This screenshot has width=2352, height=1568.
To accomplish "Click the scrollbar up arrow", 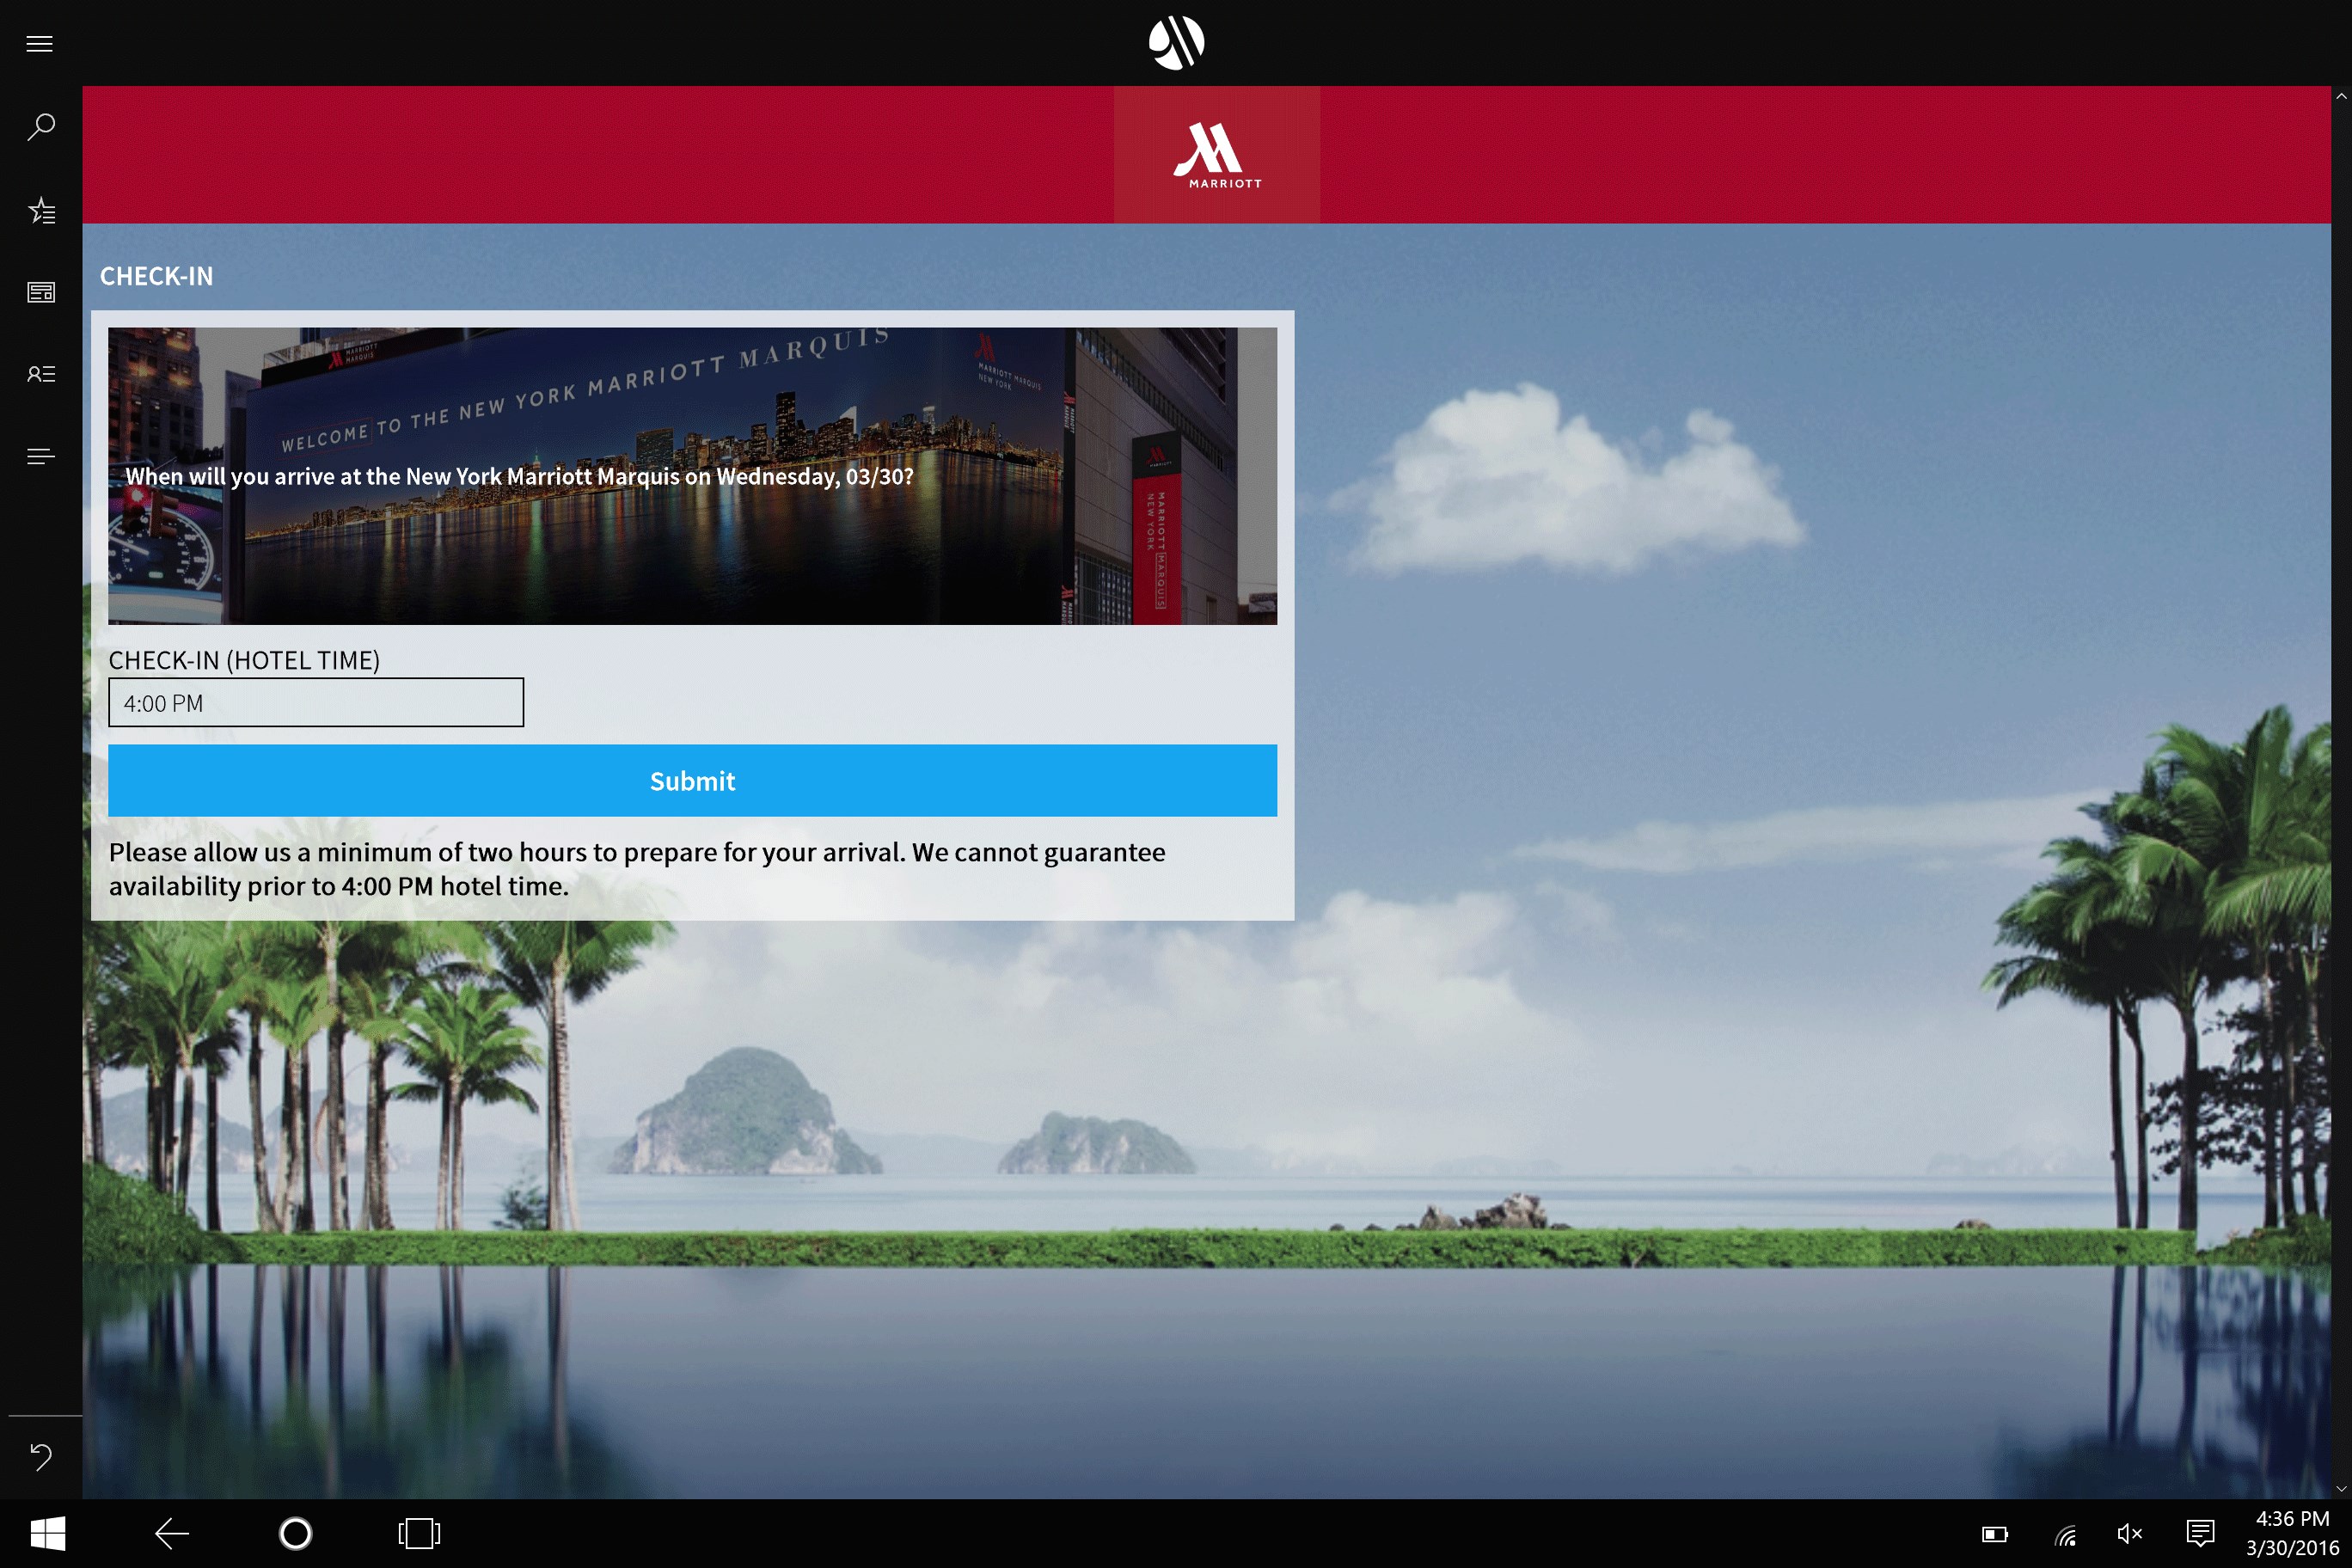I will [2341, 97].
